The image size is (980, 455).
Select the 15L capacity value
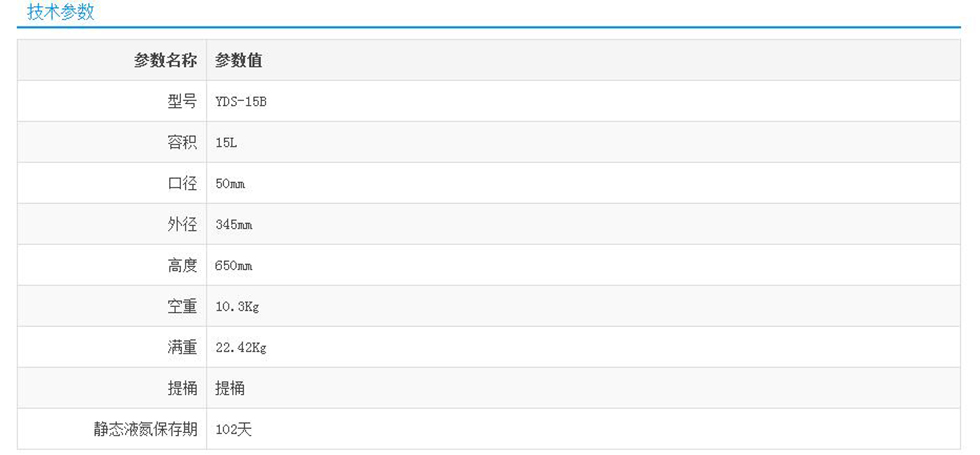coord(227,143)
